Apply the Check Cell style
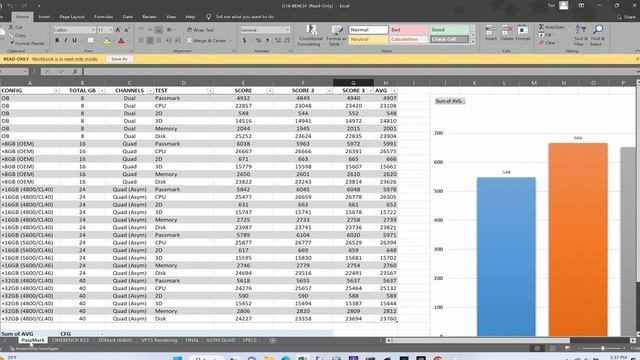The height and width of the screenshot is (360, 640). pyautogui.click(x=449, y=39)
